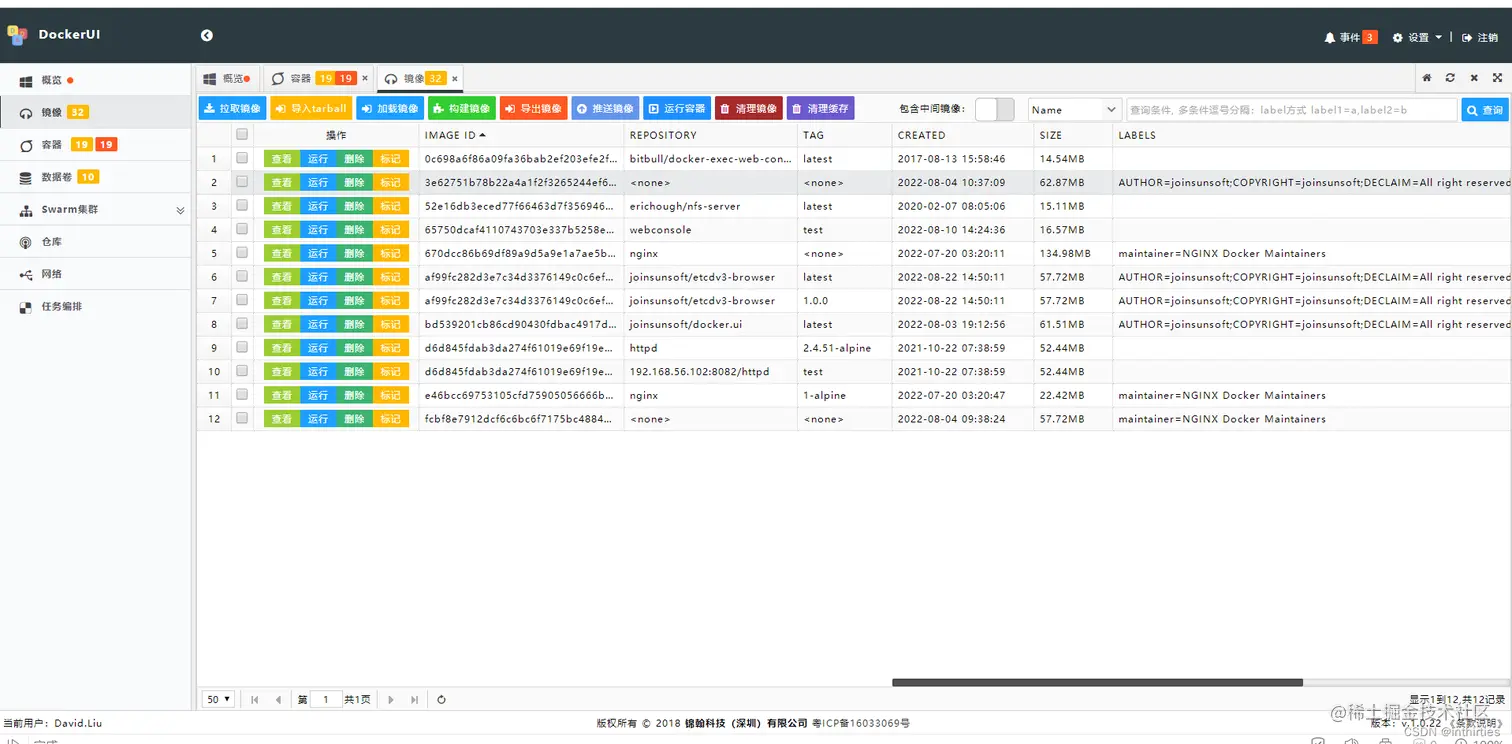Go to last page icon

[414, 700]
